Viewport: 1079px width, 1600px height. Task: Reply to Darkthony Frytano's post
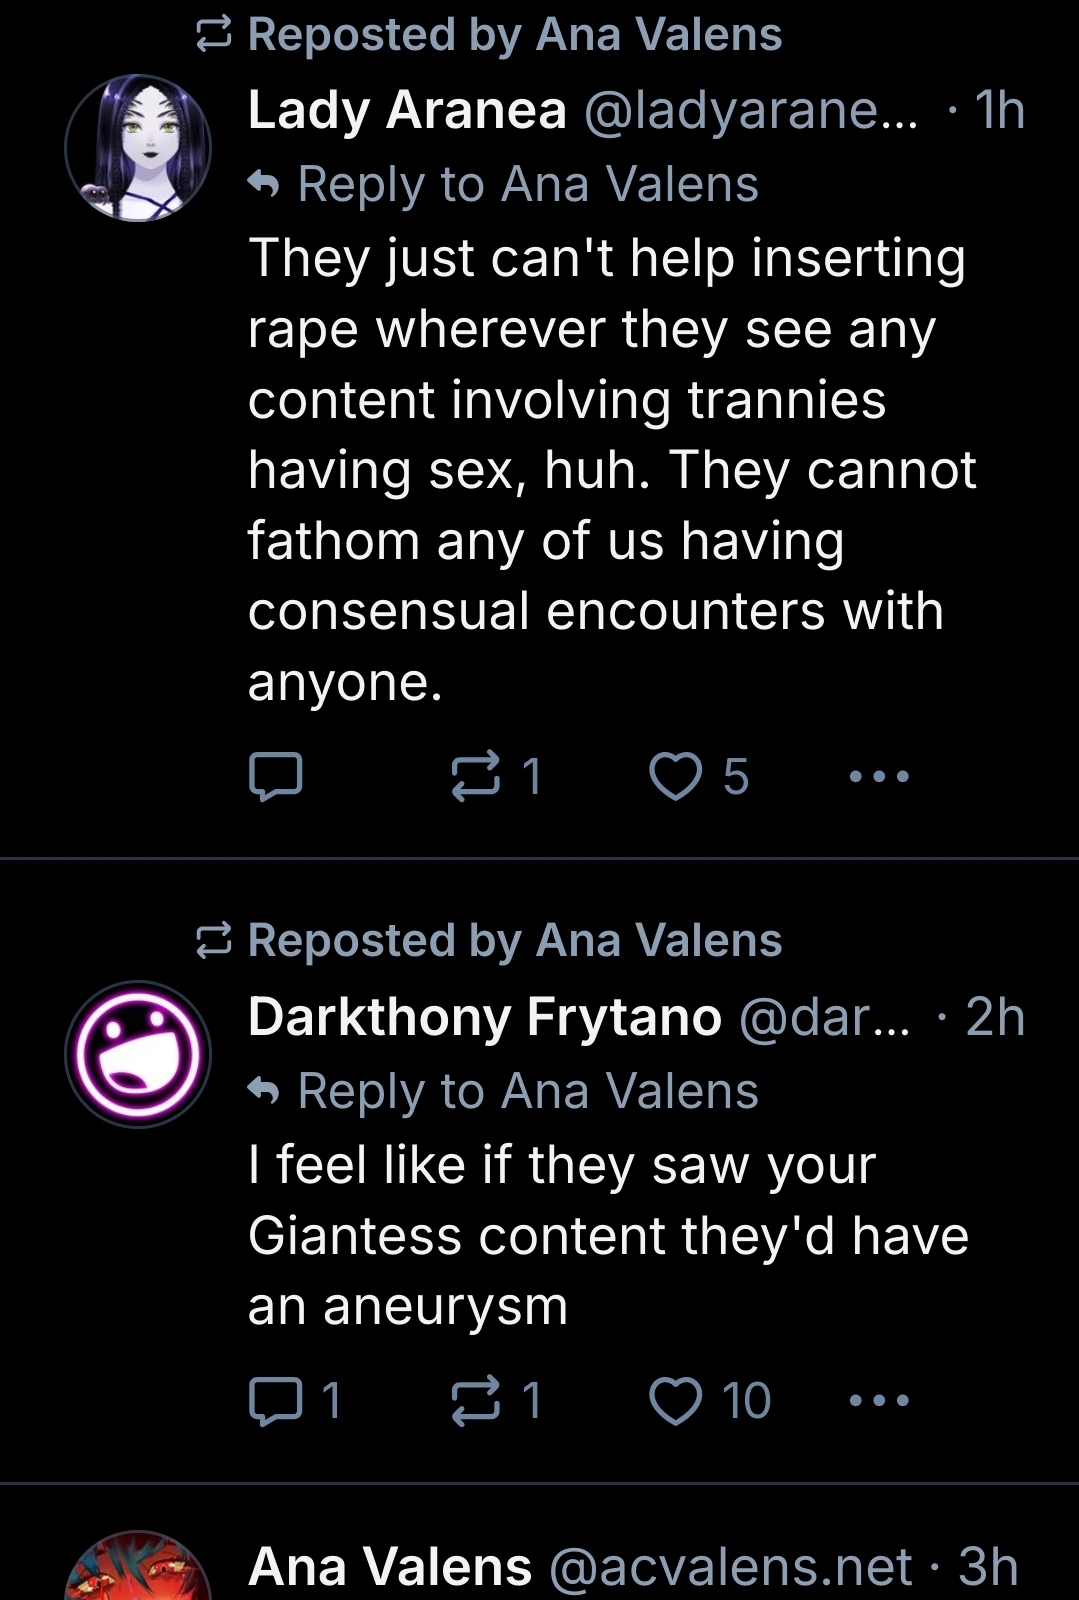pos(275,1400)
